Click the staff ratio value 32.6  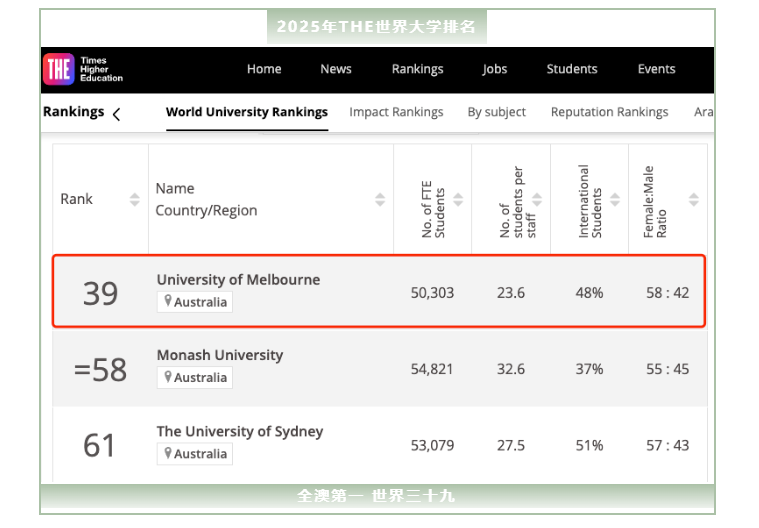pyautogui.click(x=511, y=369)
